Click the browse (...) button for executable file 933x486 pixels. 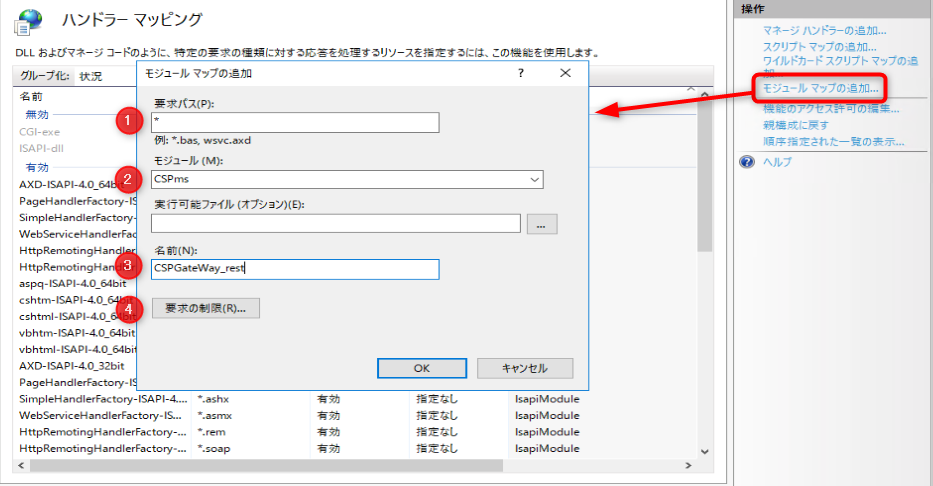[x=541, y=224]
